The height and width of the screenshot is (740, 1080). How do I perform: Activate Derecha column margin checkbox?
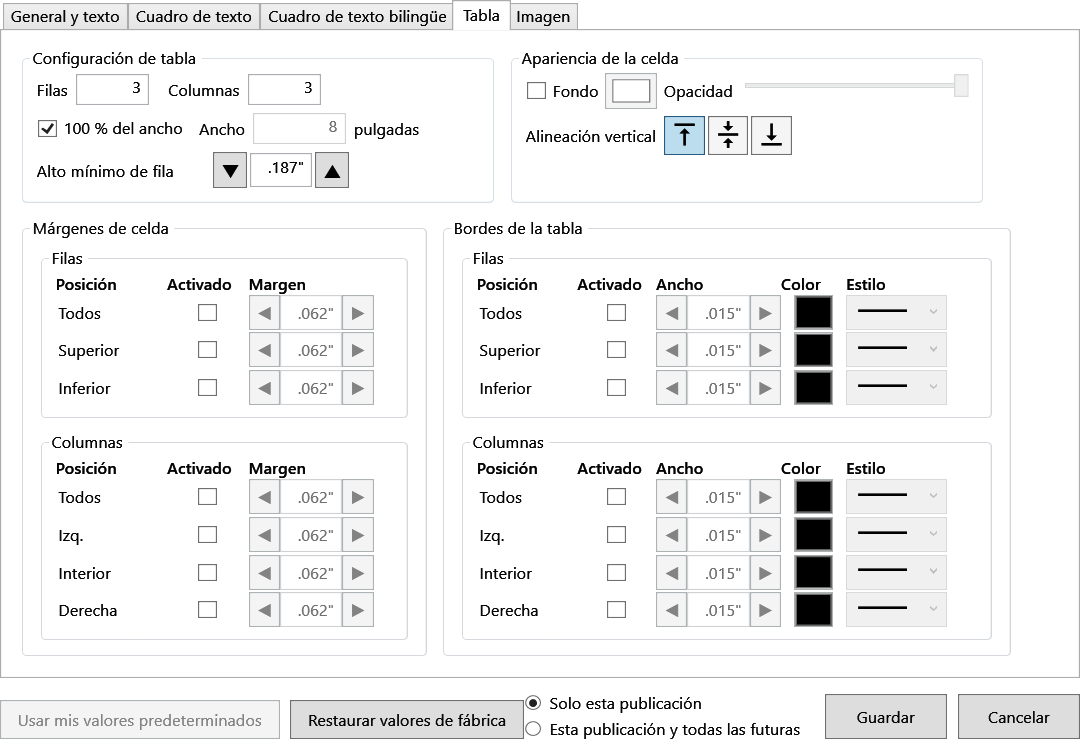[207, 610]
